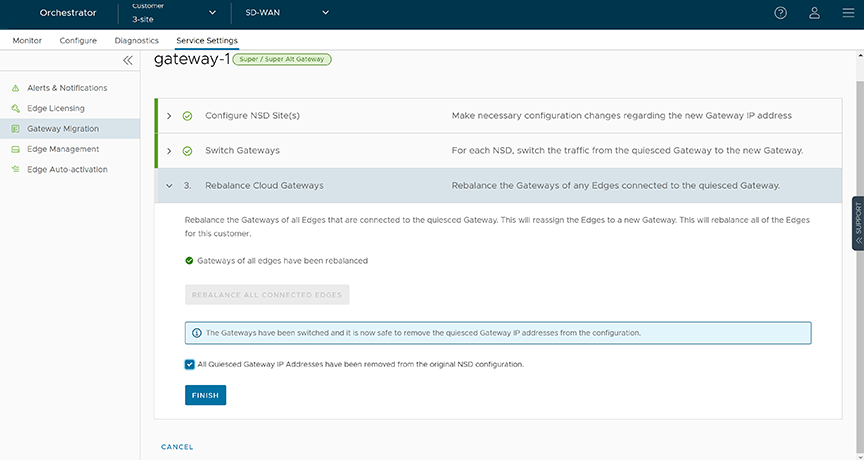Collapse the Rebalance Cloud Gateways step
The image size is (864, 460).
[170, 186]
